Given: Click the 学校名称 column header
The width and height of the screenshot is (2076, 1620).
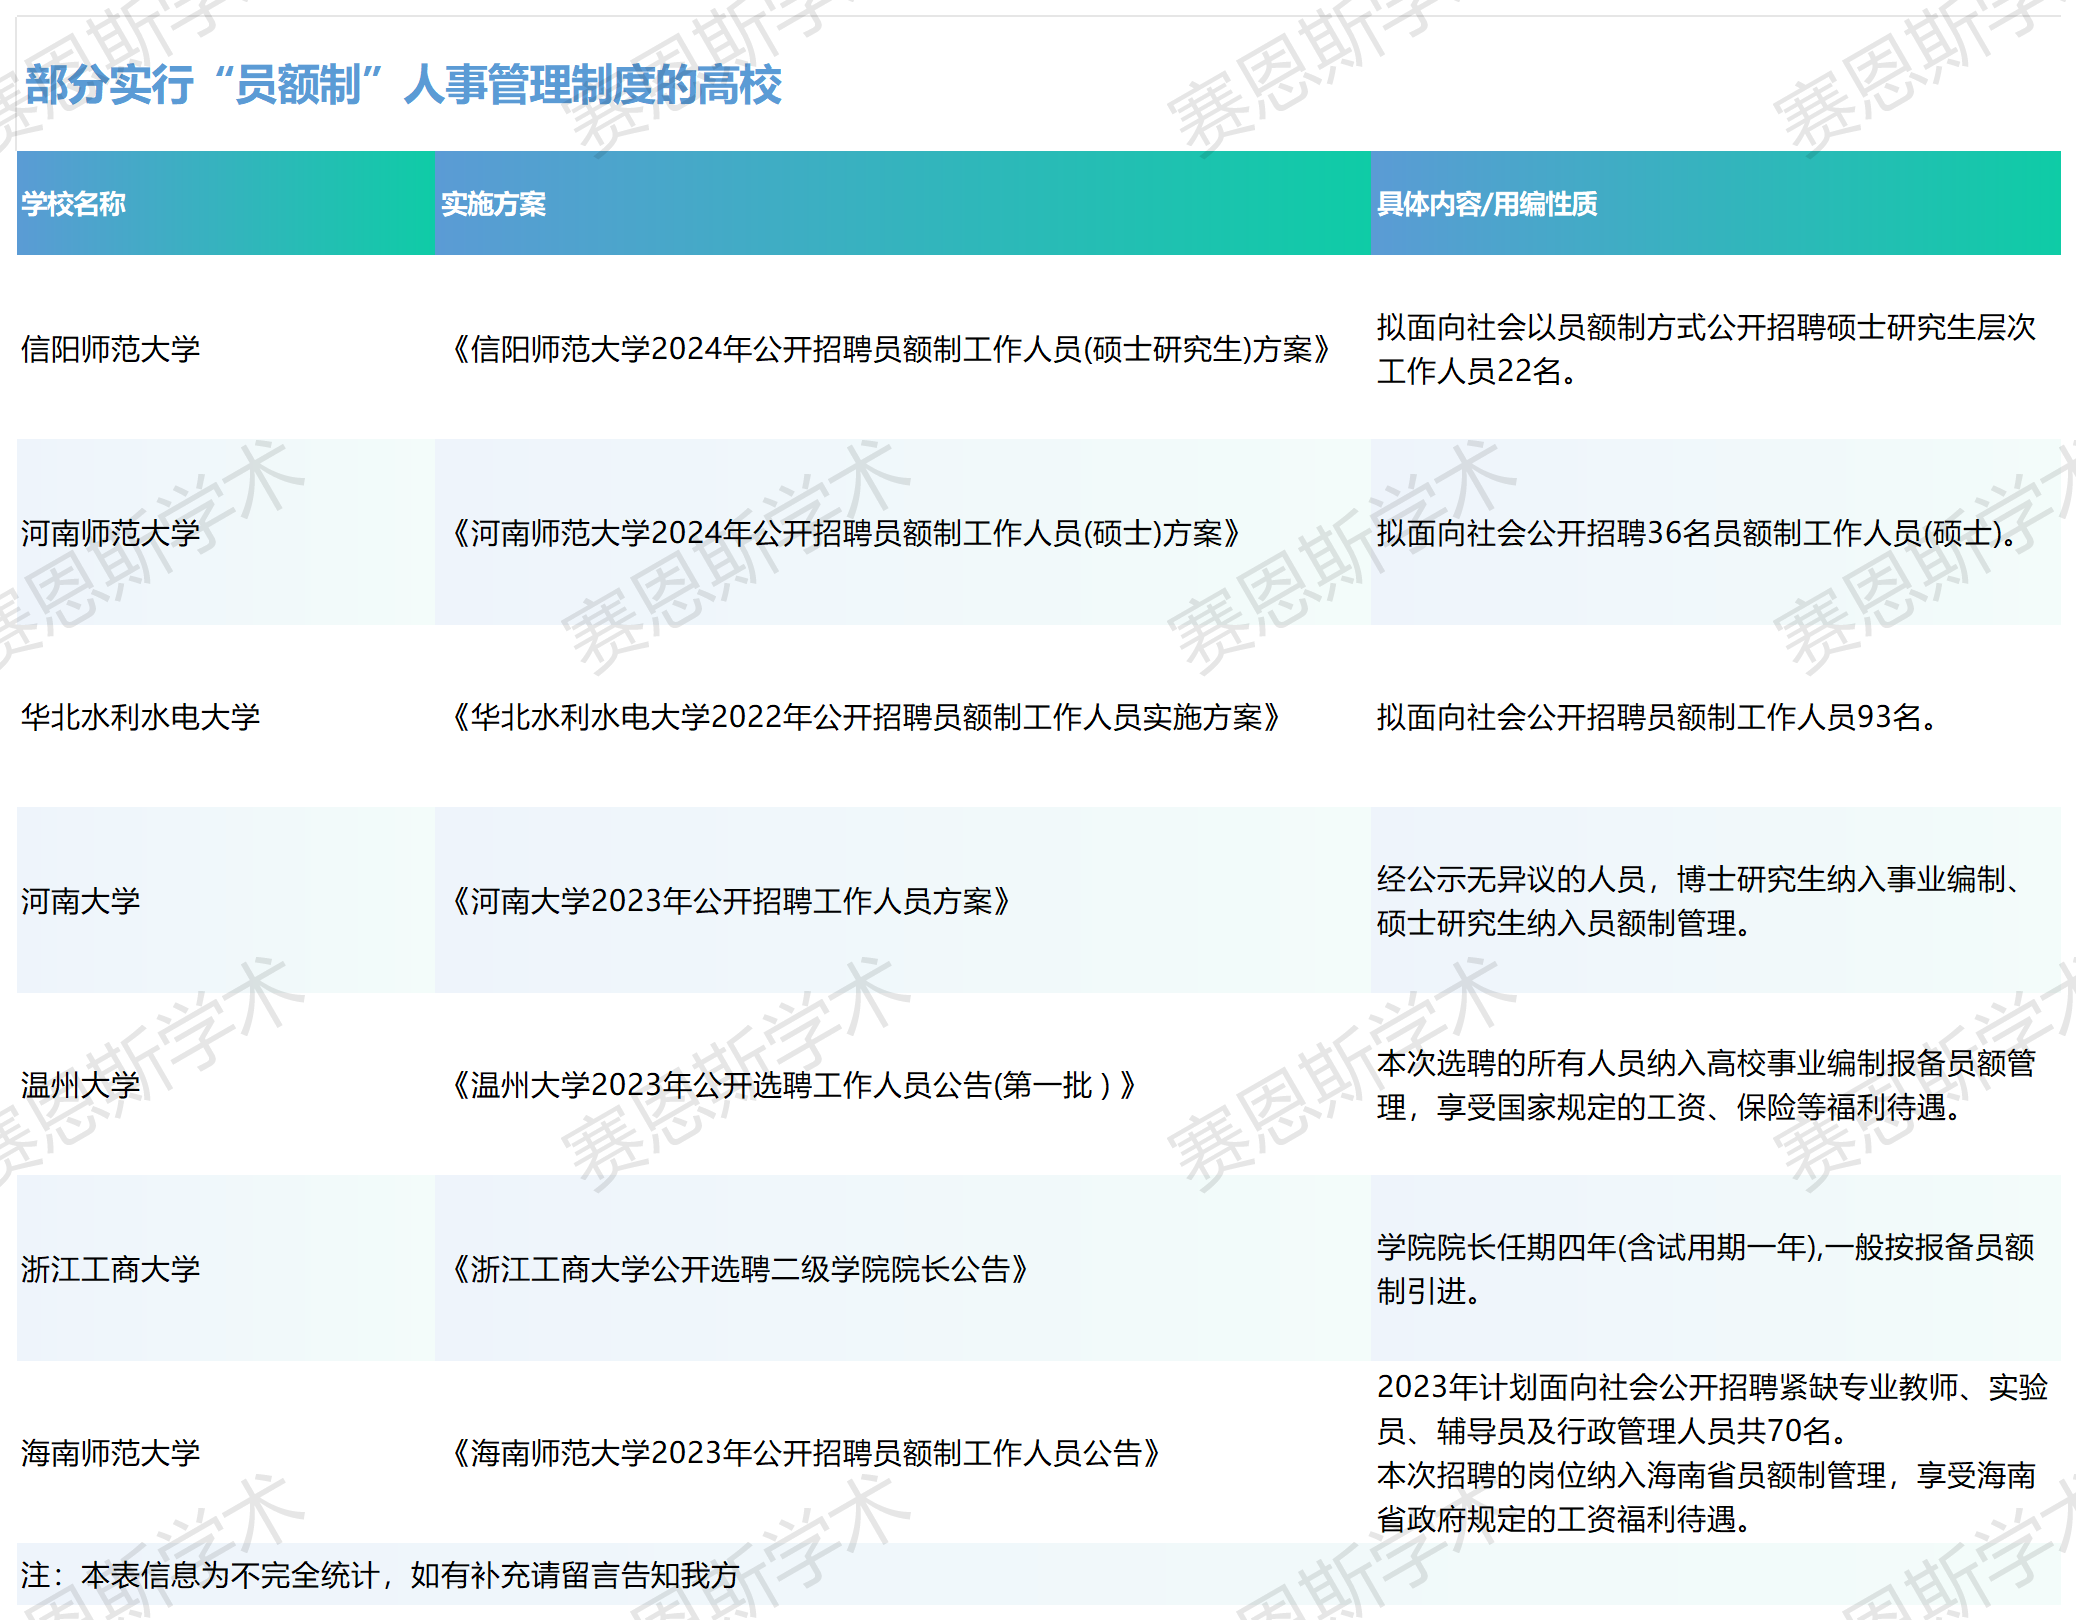Looking at the screenshot, I should tap(73, 204).
